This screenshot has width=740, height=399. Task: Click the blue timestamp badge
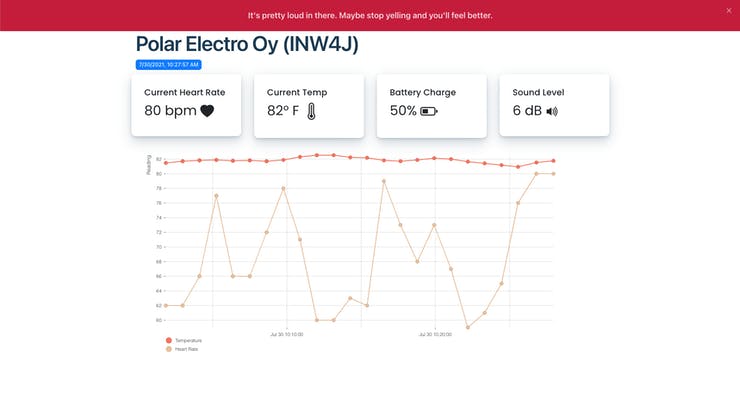pos(168,65)
